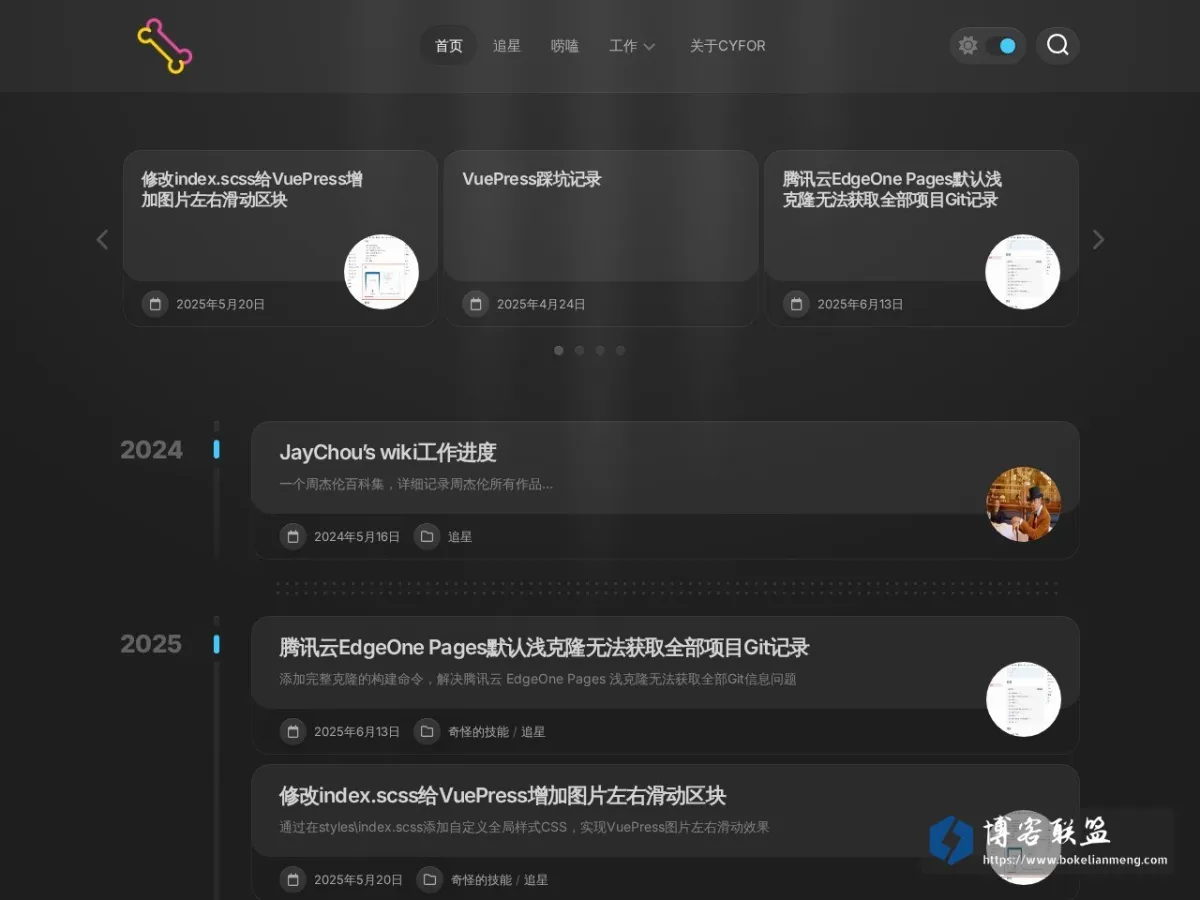The height and width of the screenshot is (900, 1200).
Task: Open carousel card 腾讯云EdgeOne Pages默认浅克隆
Action: [892, 189]
